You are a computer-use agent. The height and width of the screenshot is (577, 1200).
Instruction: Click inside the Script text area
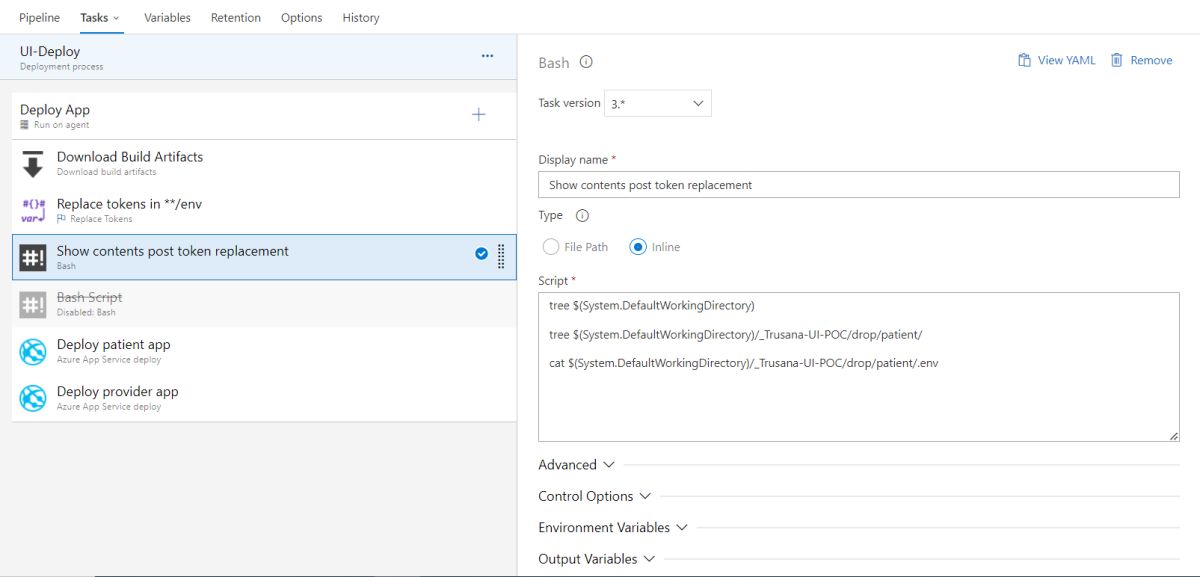click(x=859, y=367)
